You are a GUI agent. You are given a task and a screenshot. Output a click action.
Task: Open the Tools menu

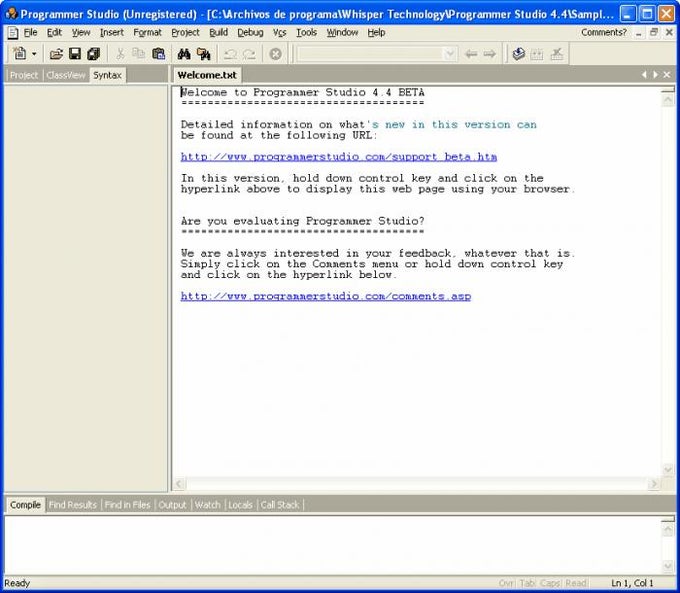tap(307, 33)
